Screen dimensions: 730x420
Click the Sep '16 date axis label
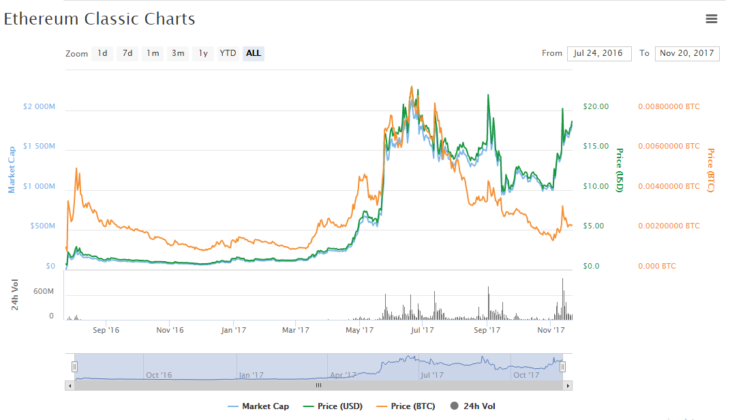(x=106, y=330)
